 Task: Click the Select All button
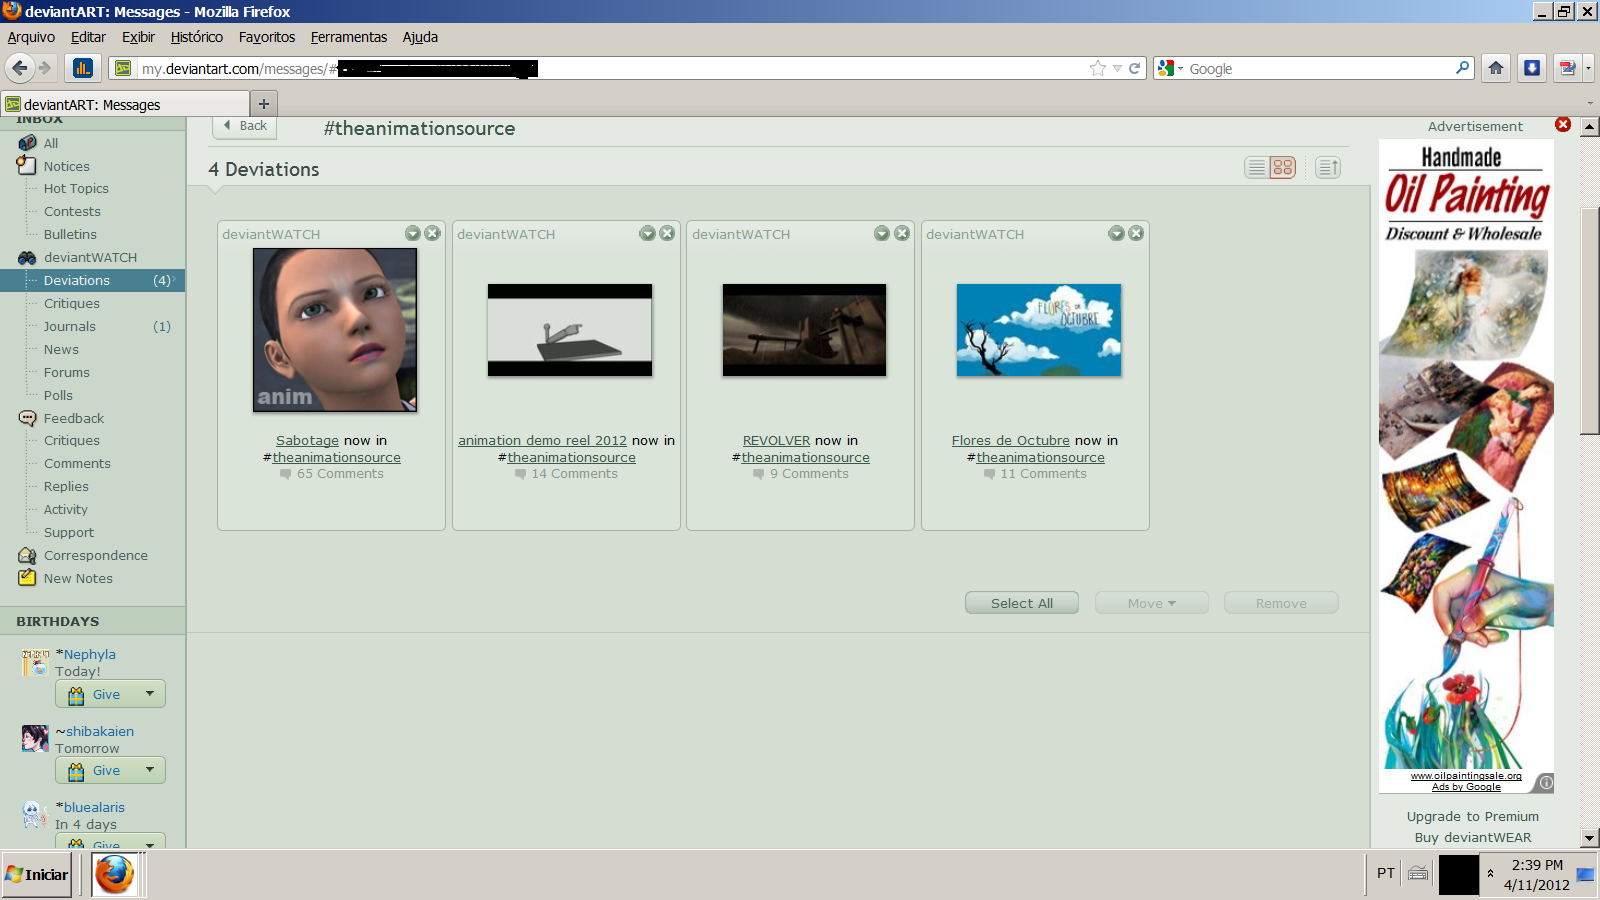(x=1022, y=603)
